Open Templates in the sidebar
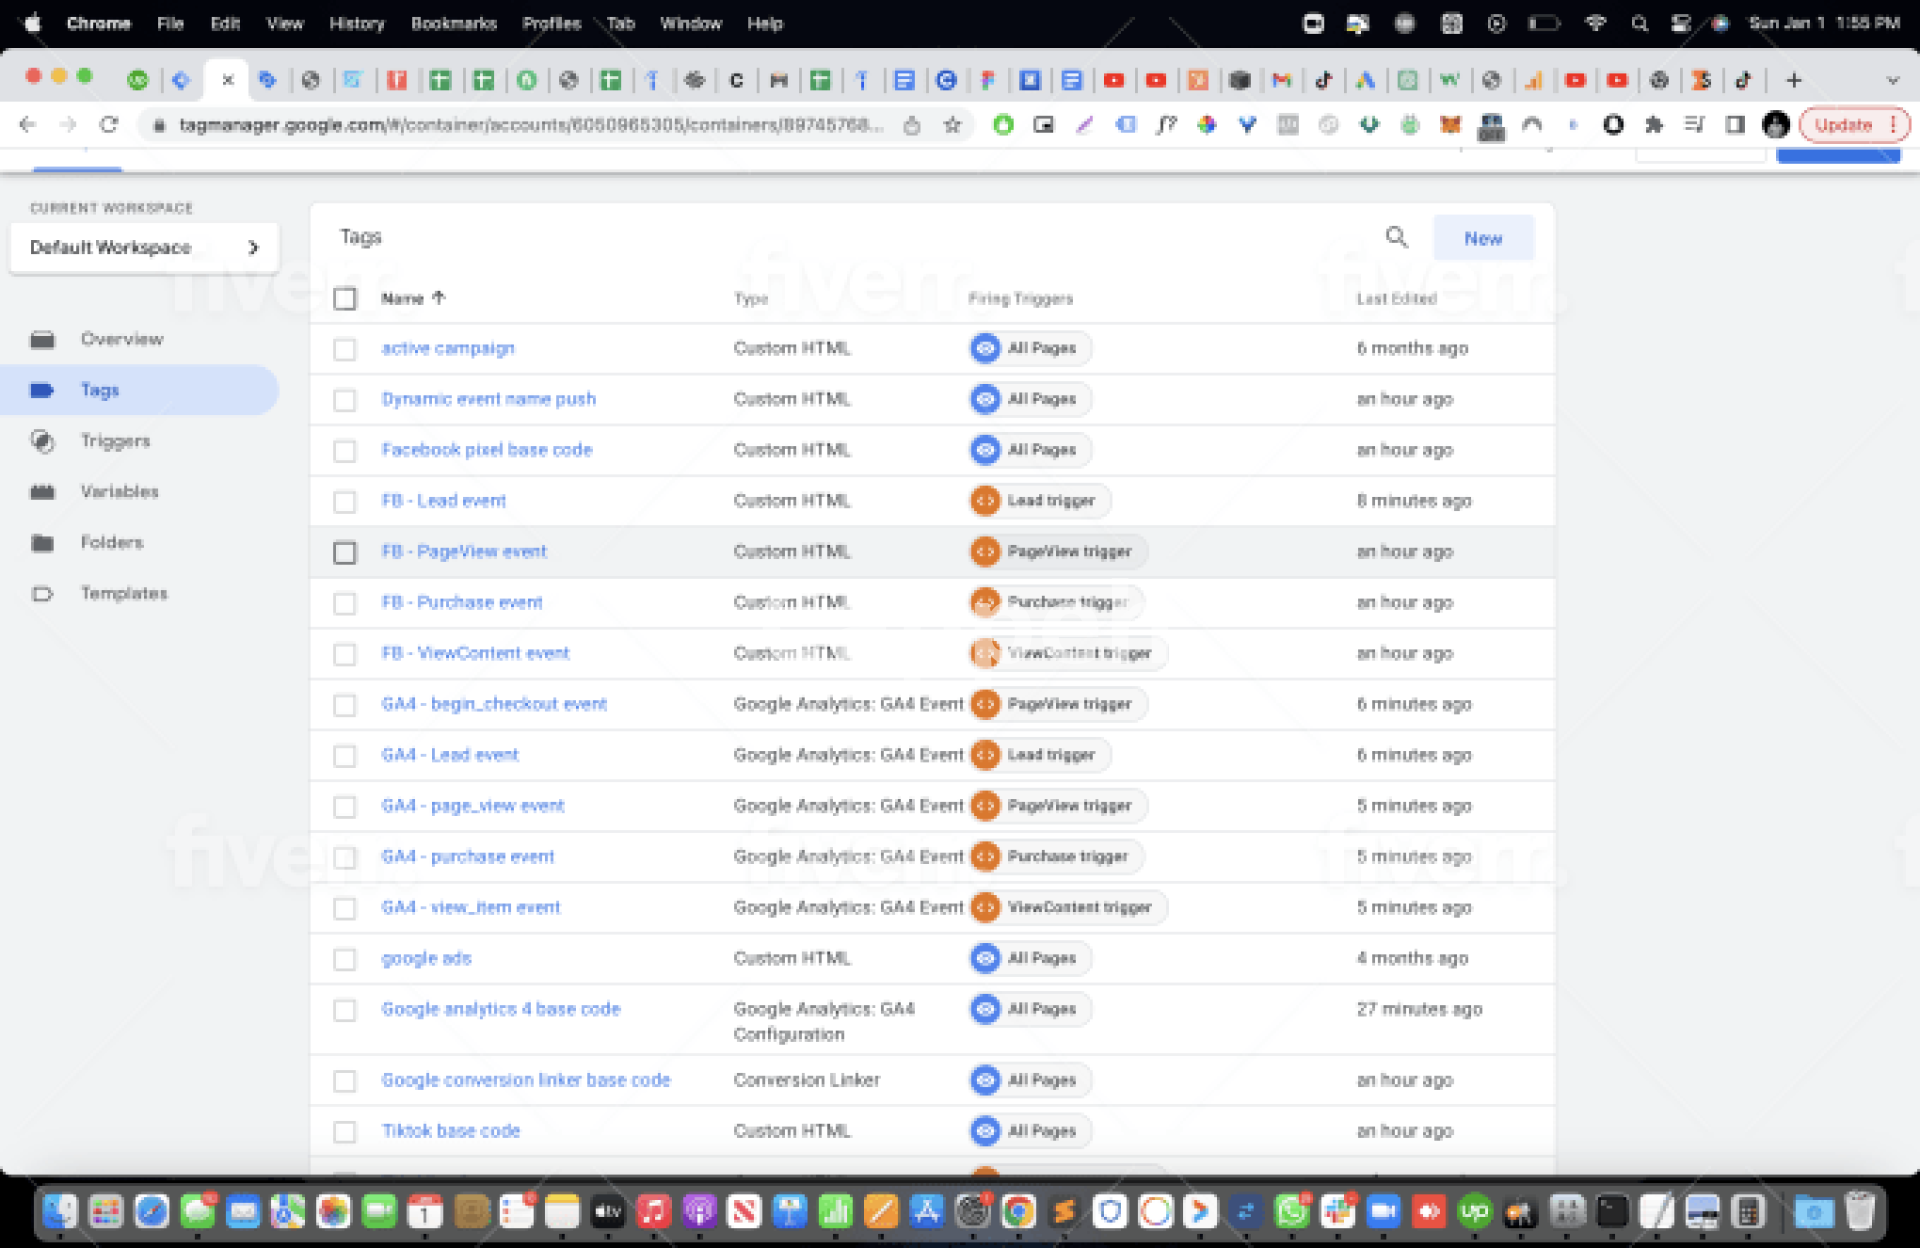 coord(123,593)
